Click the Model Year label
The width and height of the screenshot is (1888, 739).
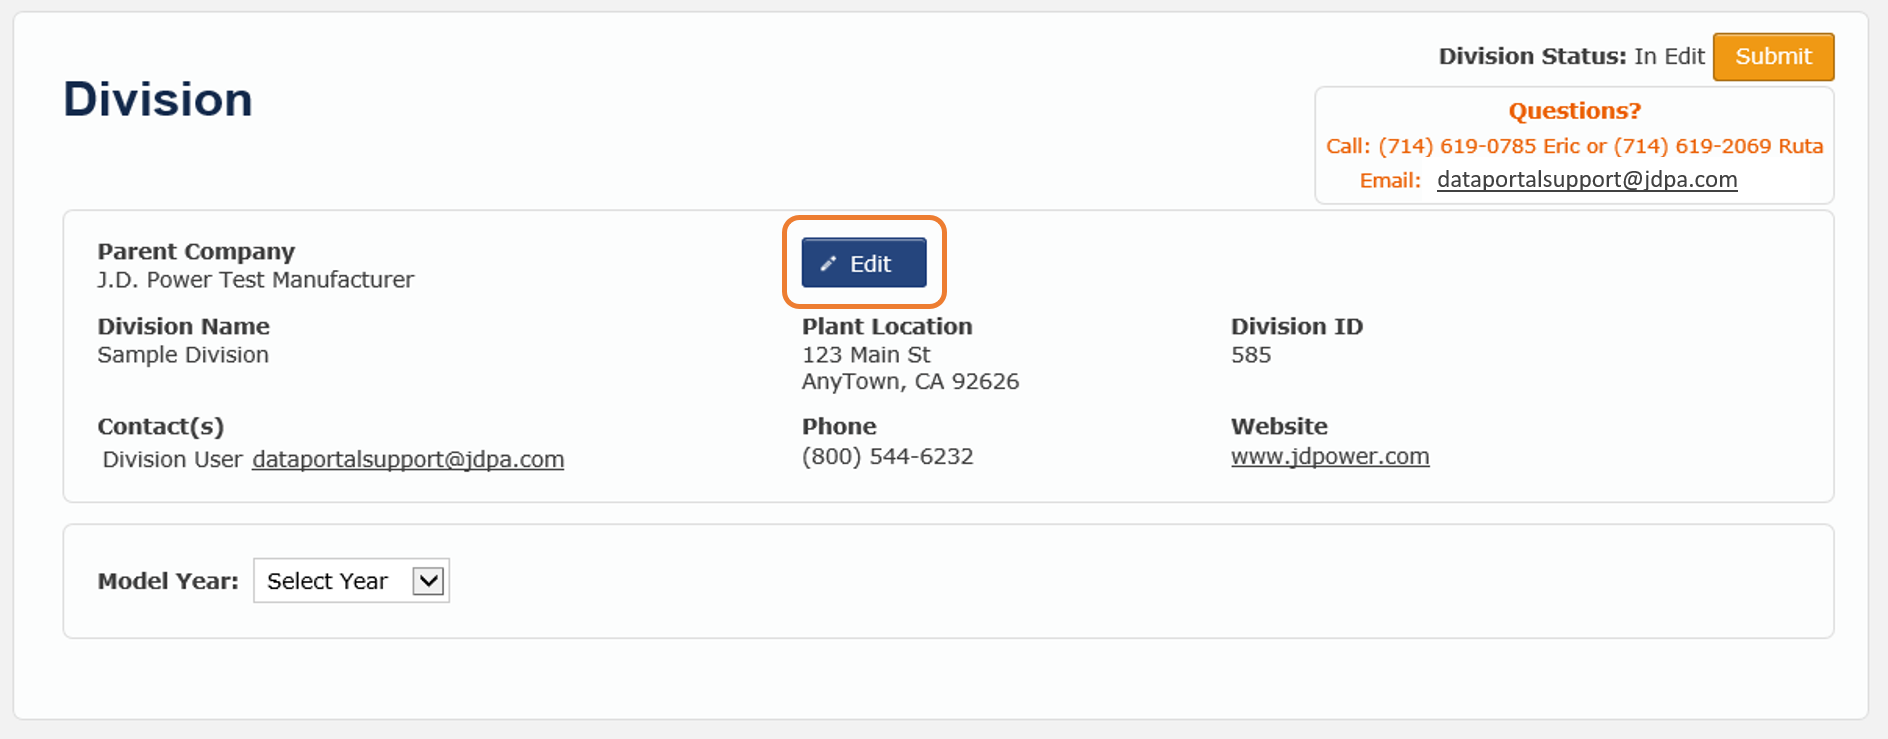click(x=168, y=581)
